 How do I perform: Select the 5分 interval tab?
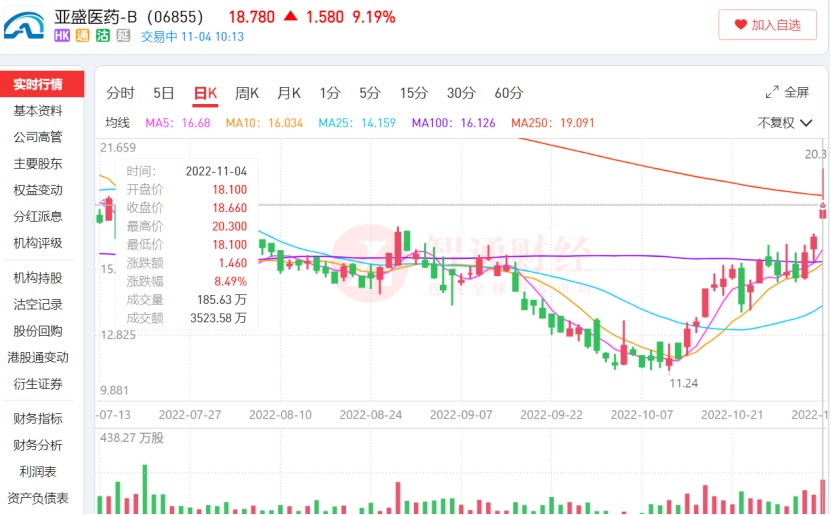tap(369, 93)
